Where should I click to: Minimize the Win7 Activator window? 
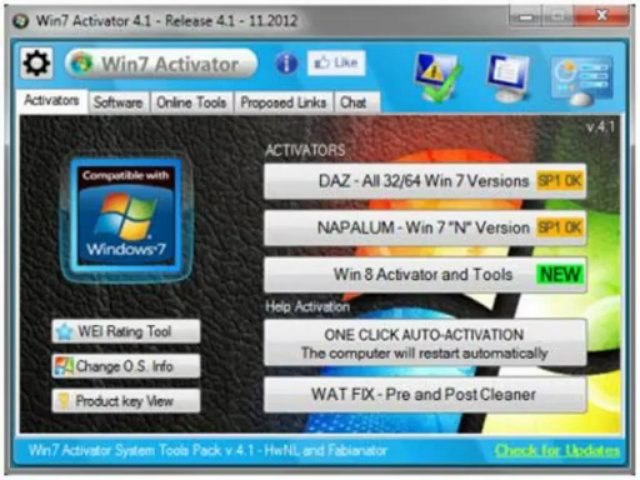(x=526, y=17)
